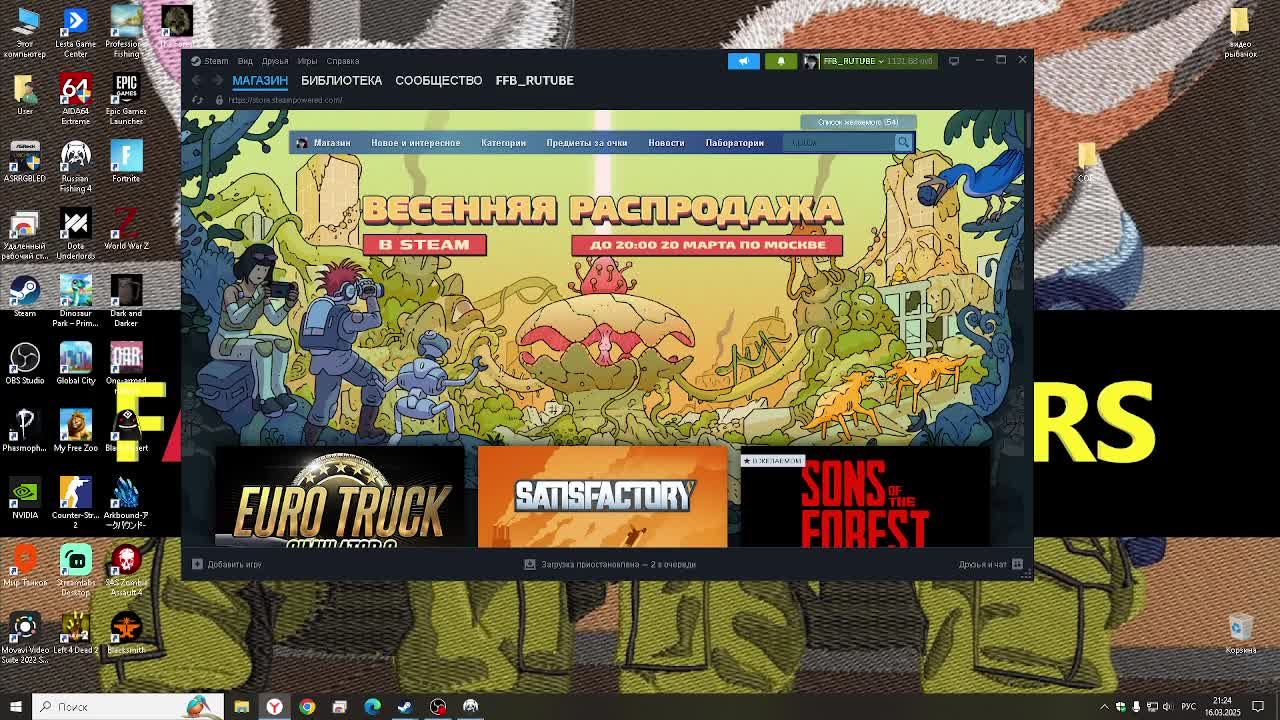Open Steam notifications bell
Screen dimensions: 1280x720
click(781, 61)
